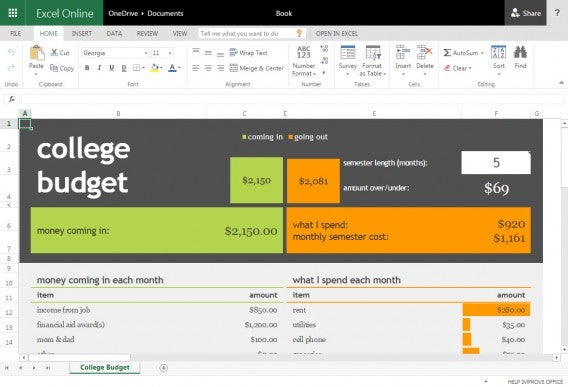Click Decrease Decimal icon

click(x=325, y=61)
